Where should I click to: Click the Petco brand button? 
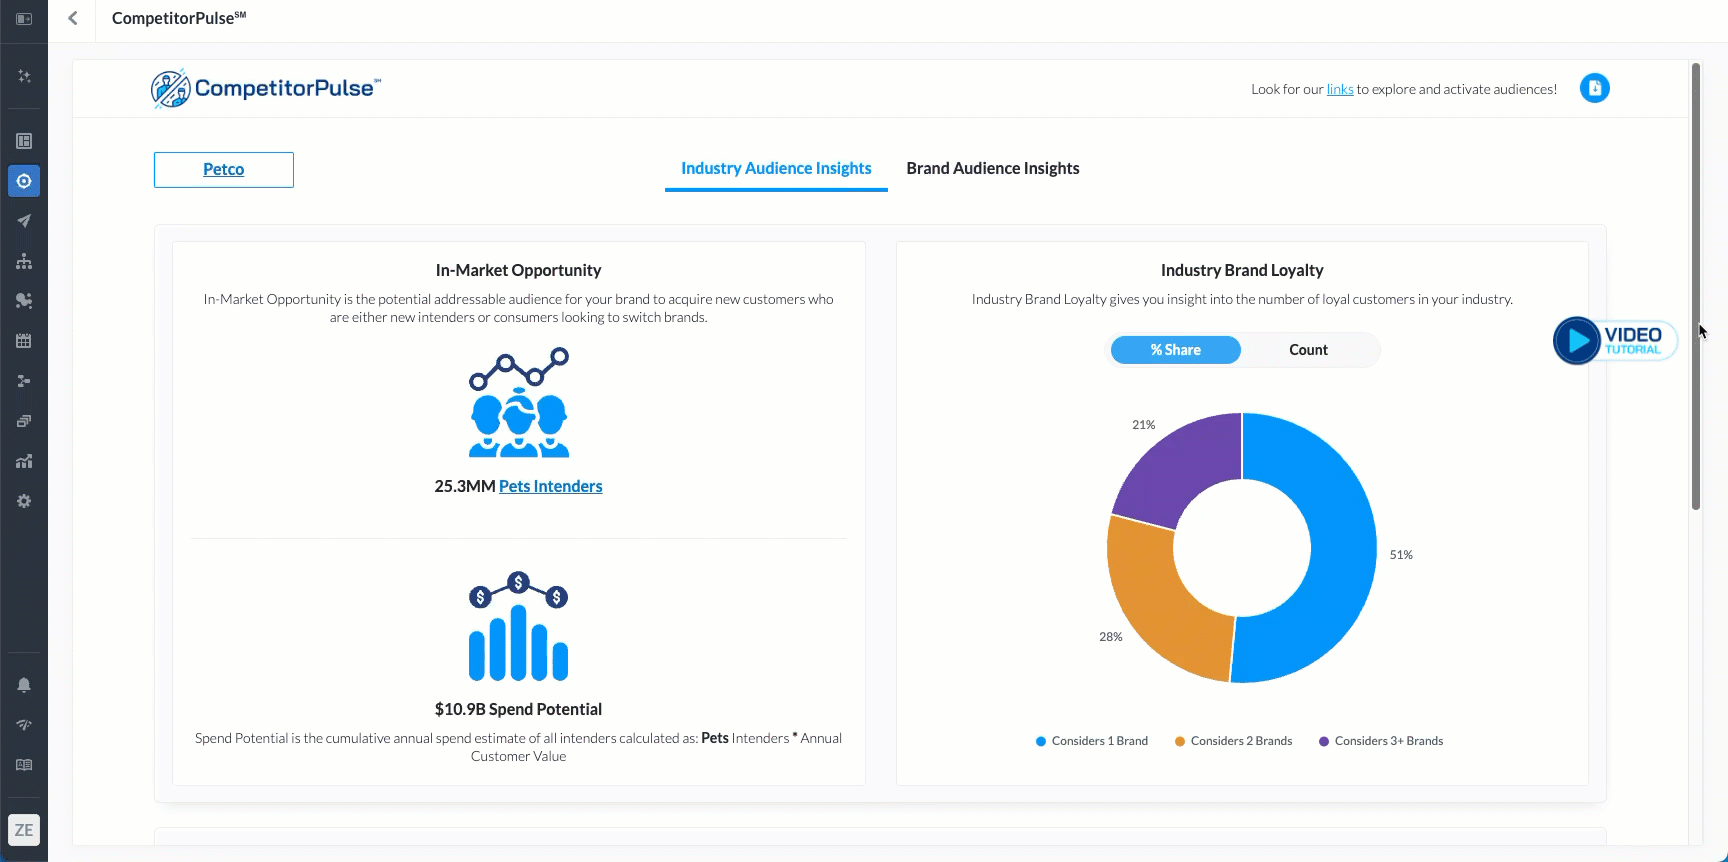(224, 170)
